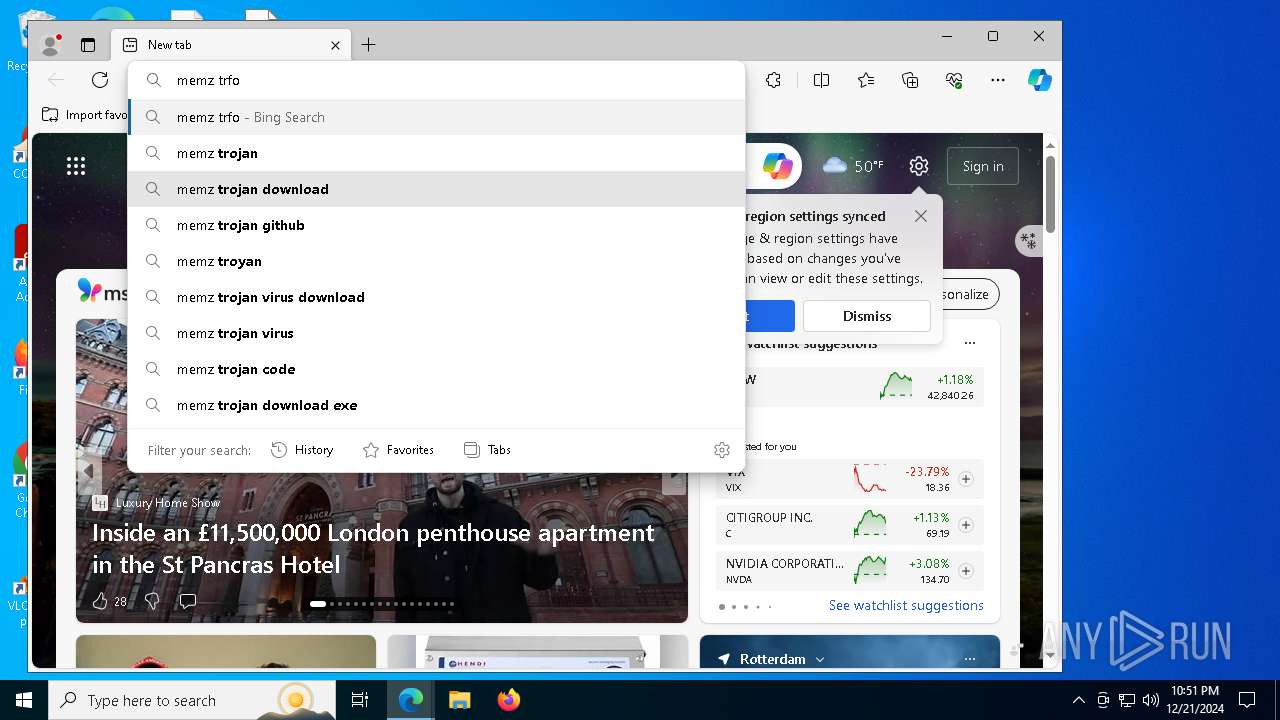Close the New tab
Screen dimensions: 1280x720
(x=336, y=45)
